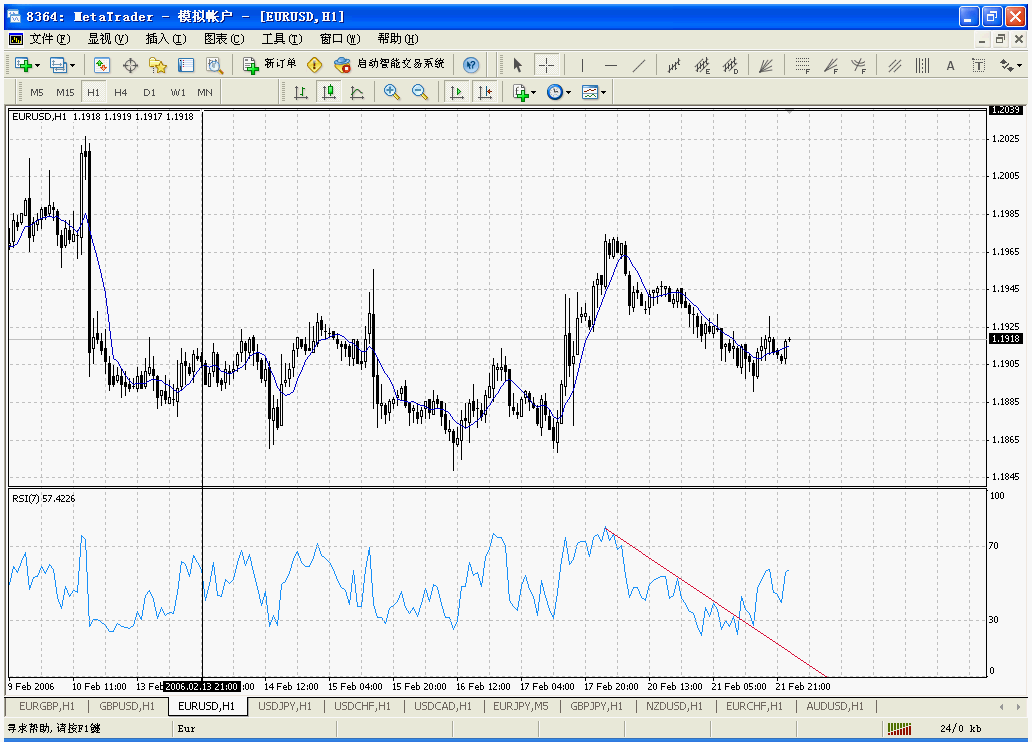This screenshot has width=1032, height=742.
Task: Open the 插入(I) menu
Action: coord(166,40)
